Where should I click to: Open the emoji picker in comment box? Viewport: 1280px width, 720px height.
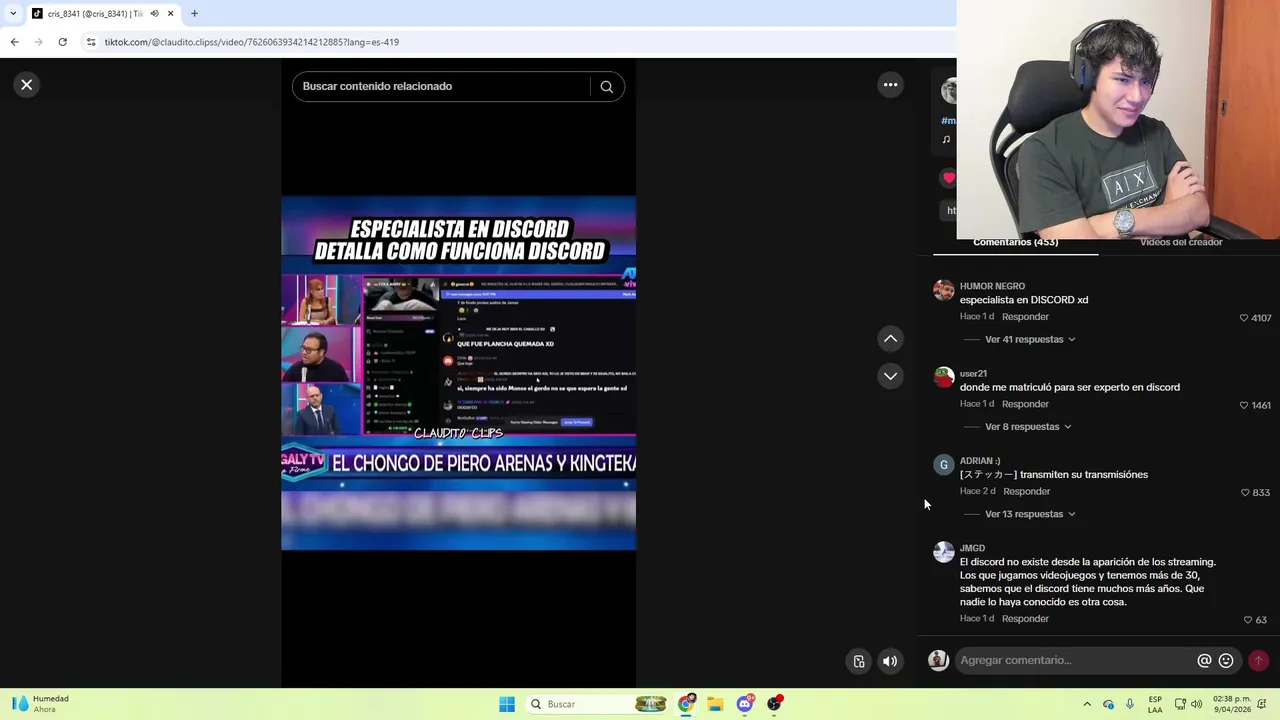tap(1226, 661)
